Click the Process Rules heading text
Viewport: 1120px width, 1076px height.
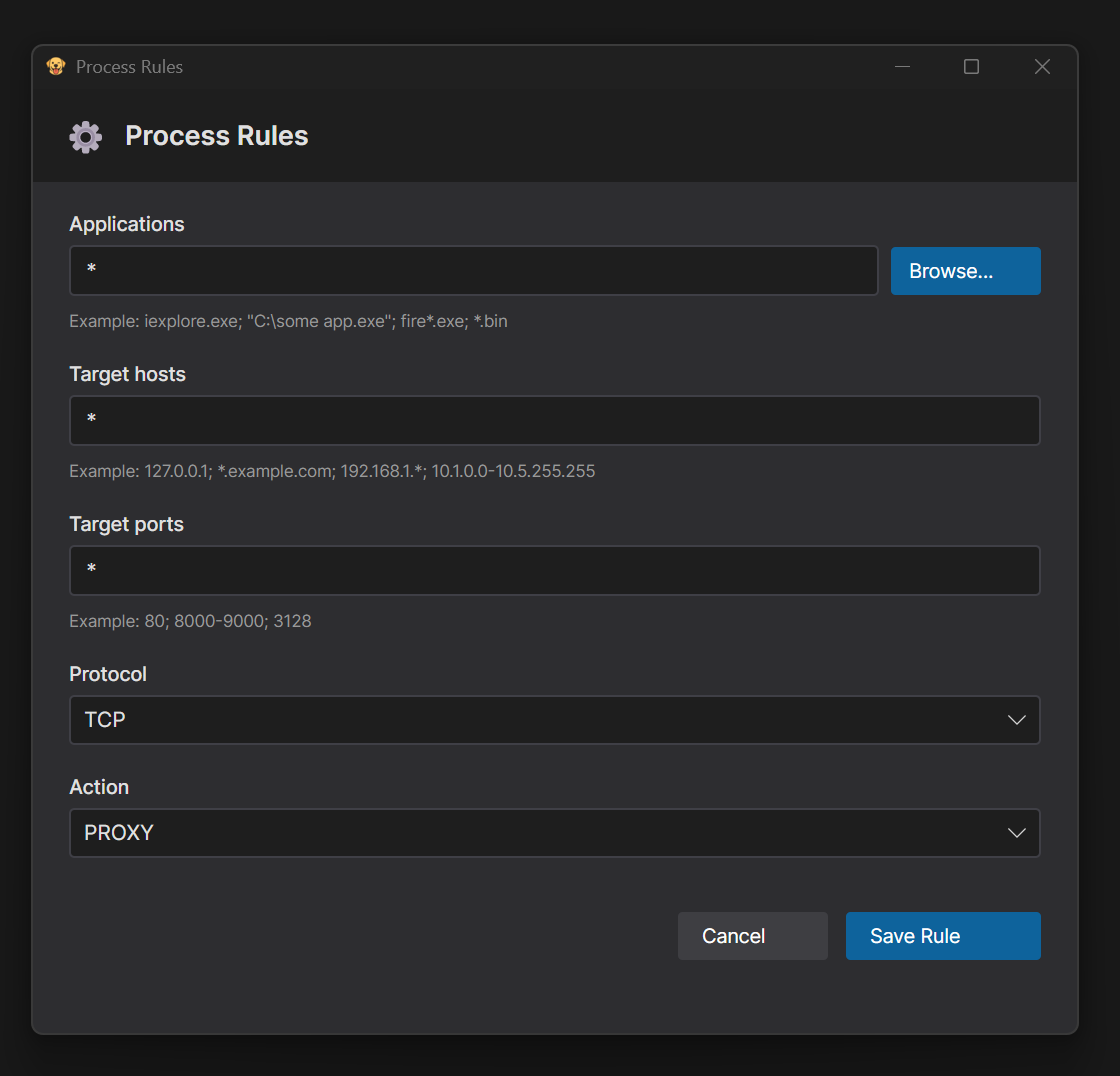pos(217,136)
